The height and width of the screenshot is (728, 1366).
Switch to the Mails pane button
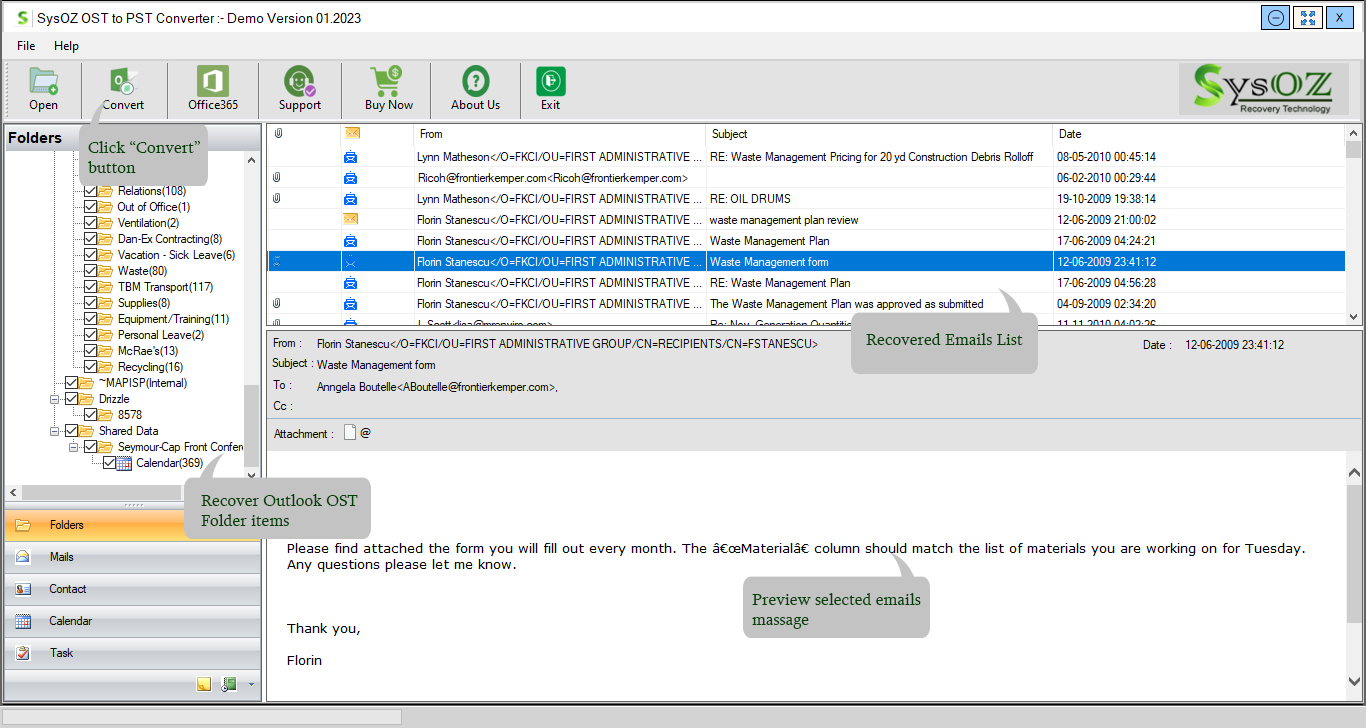[132, 557]
